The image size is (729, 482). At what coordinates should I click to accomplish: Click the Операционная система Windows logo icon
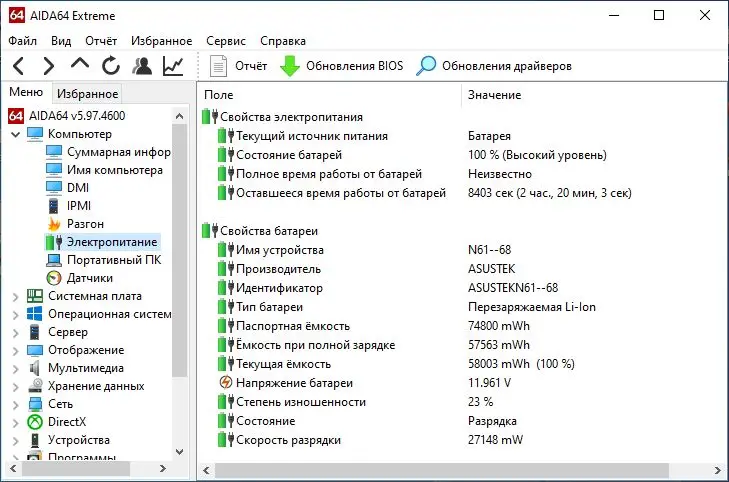click(x=35, y=314)
